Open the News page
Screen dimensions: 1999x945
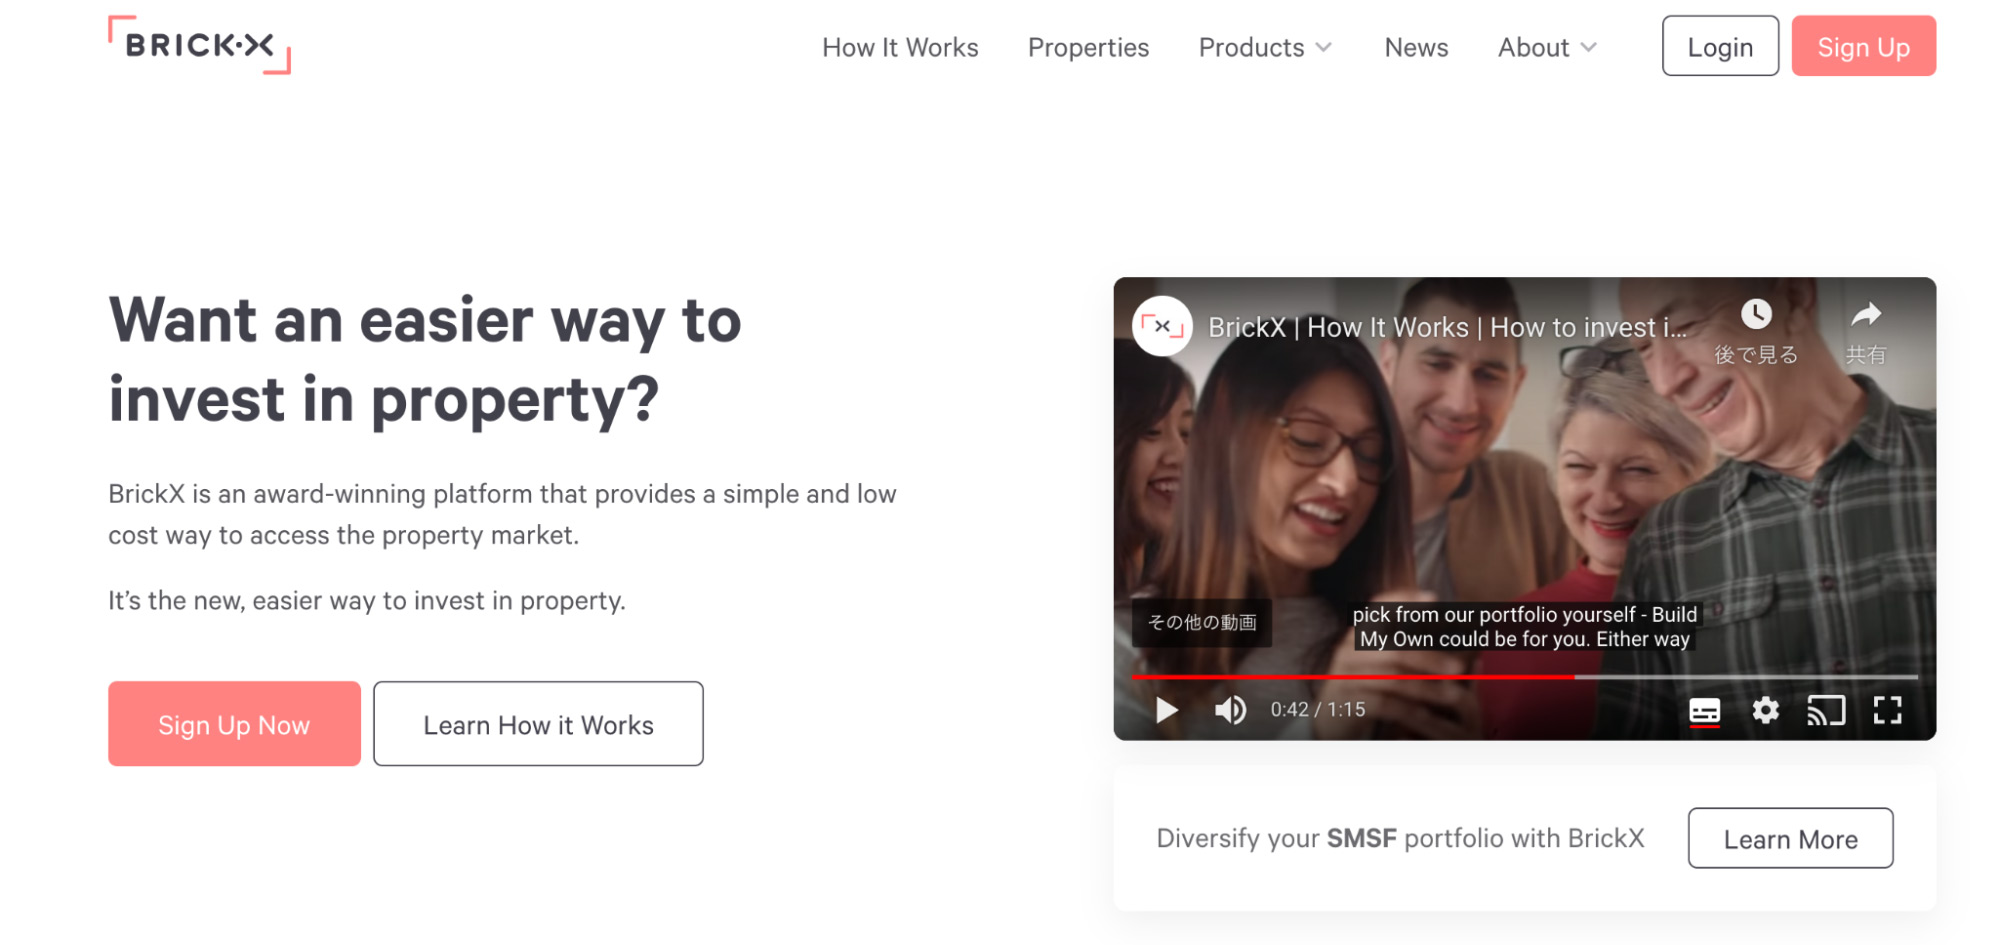(1416, 47)
